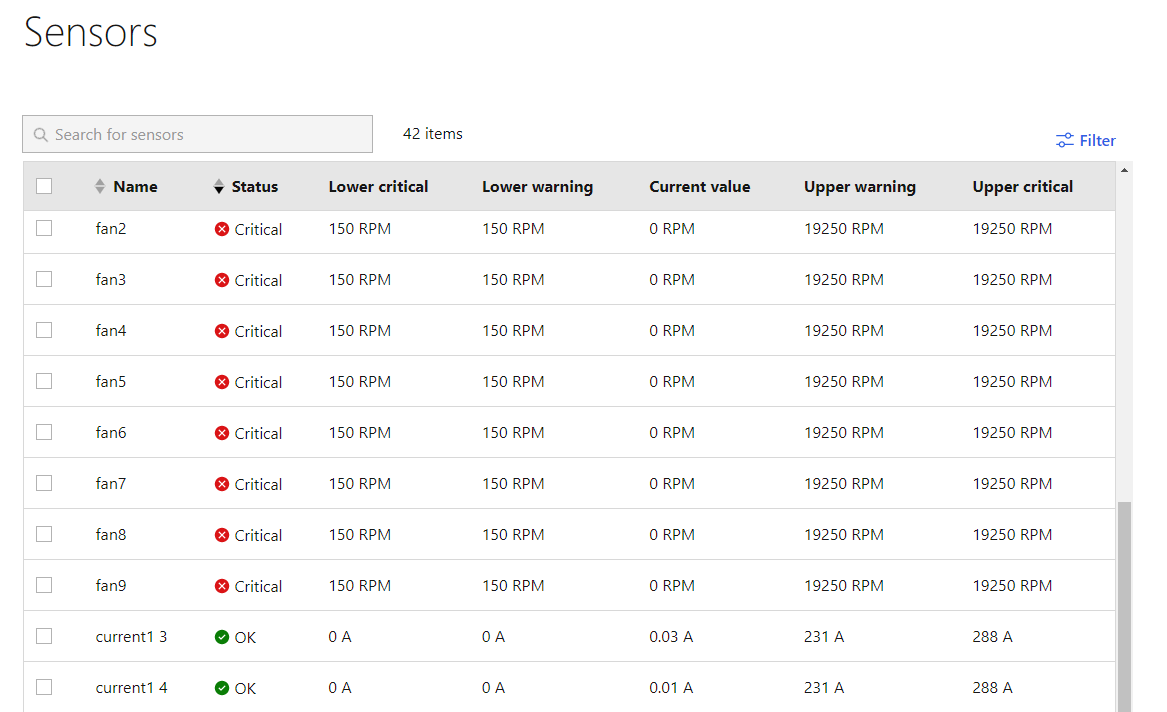This screenshot has height=712, width=1167.
Task: Click the magnifier icon in the search box
Action: point(41,135)
